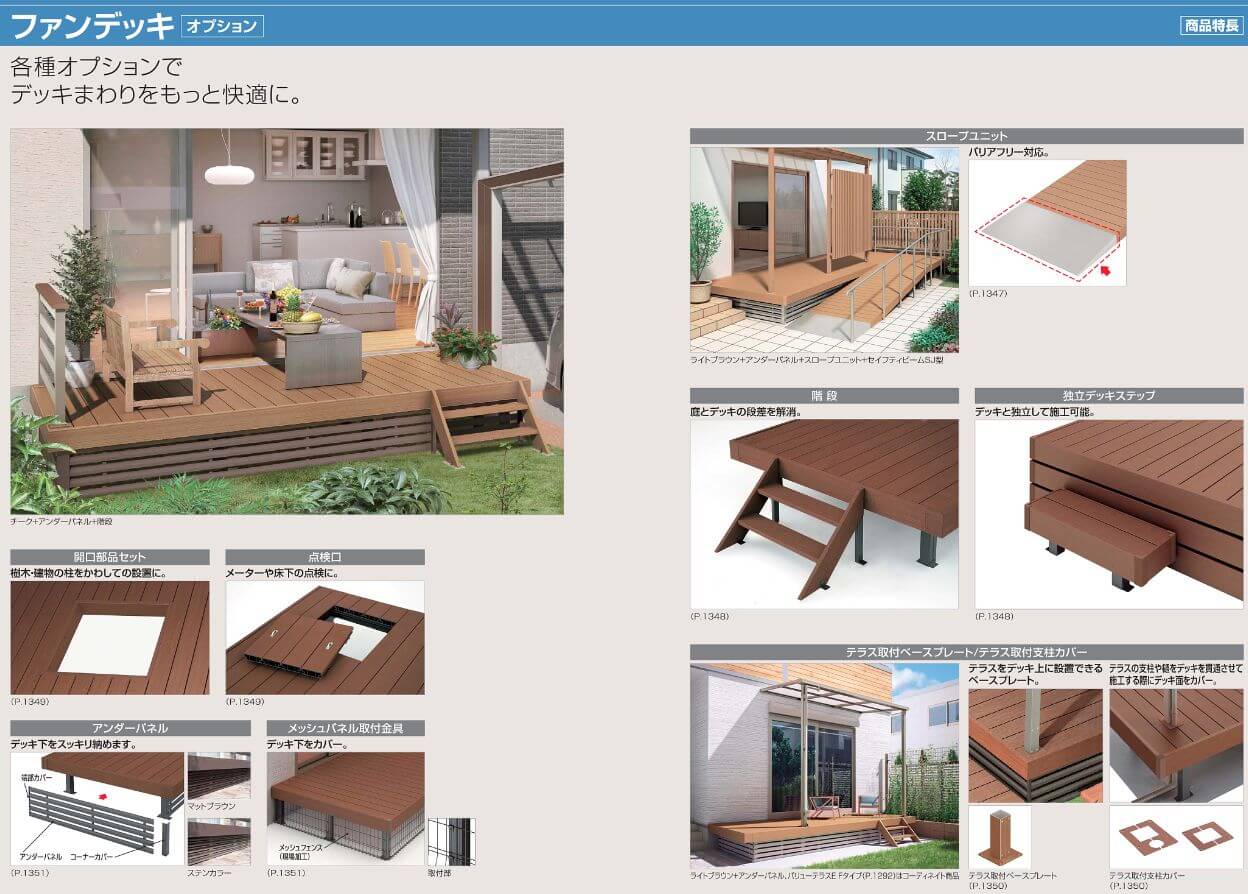Select the 開口部品セット section header

[x=110, y=557]
